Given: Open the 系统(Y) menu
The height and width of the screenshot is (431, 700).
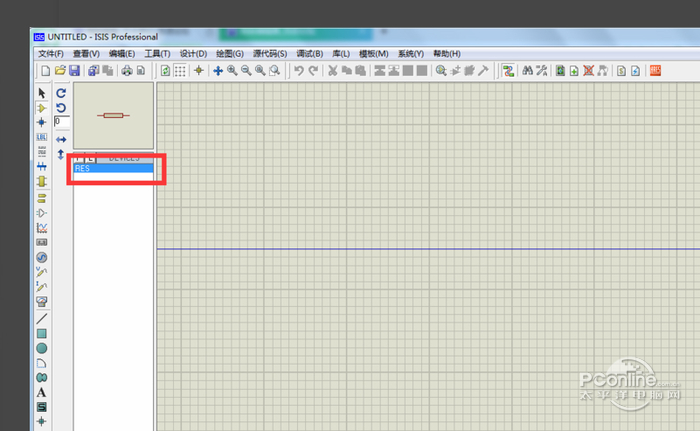Looking at the screenshot, I should click(410, 54).
